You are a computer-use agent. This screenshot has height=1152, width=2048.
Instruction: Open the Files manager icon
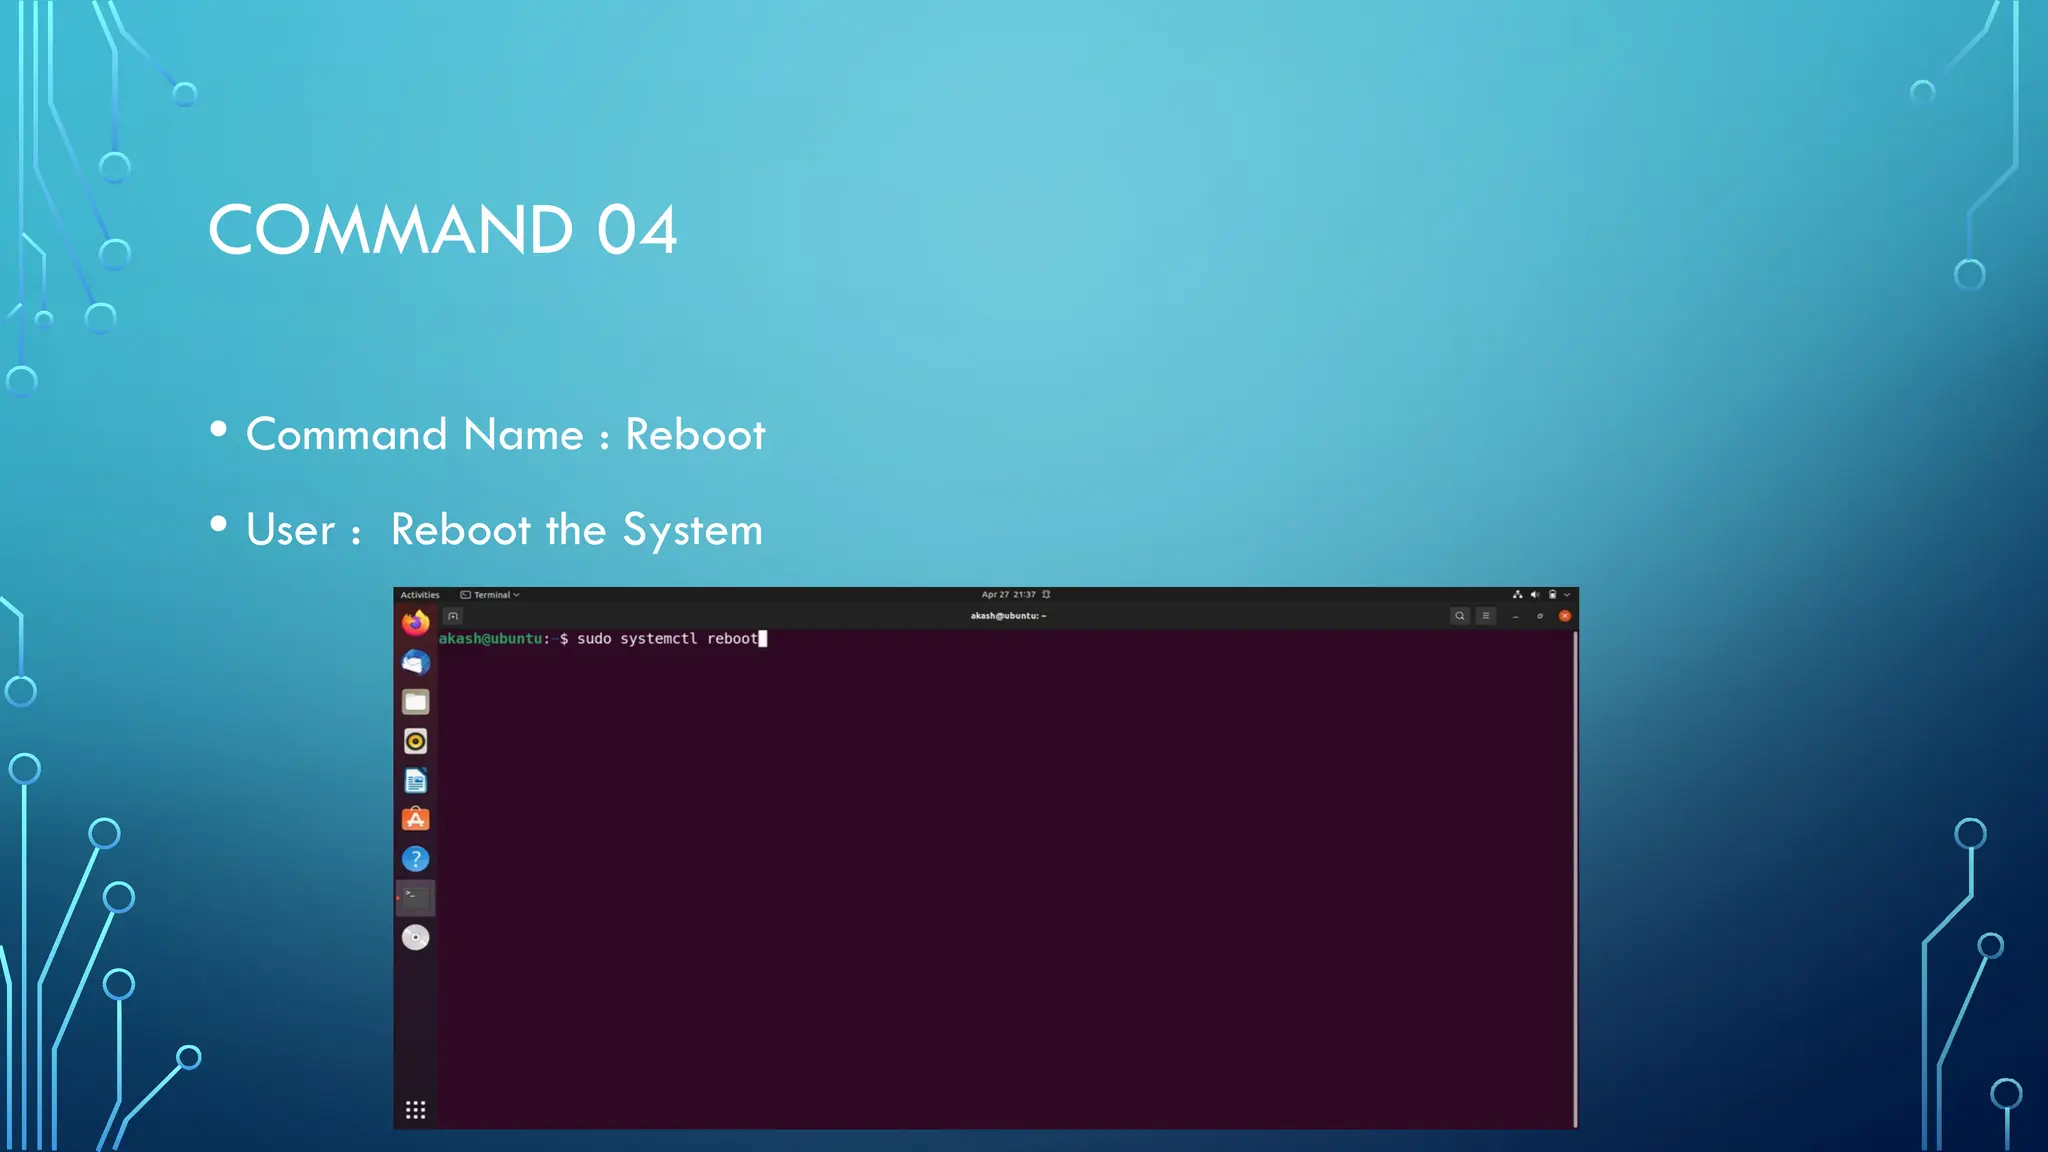(415, 702)
